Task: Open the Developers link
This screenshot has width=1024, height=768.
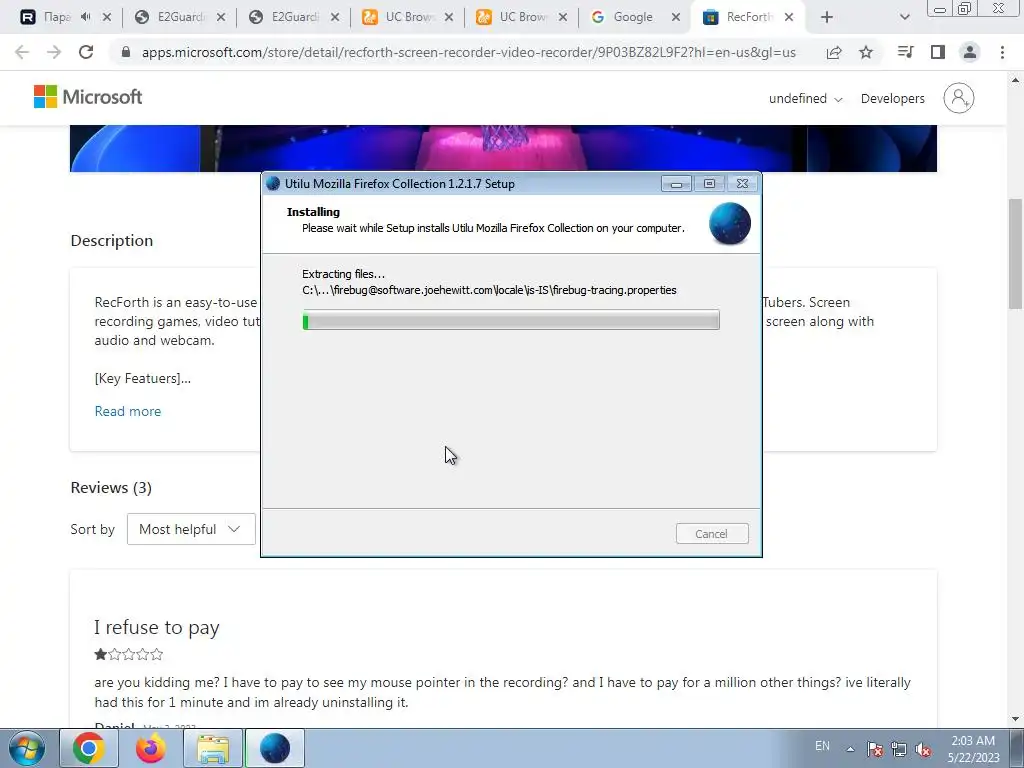Action: [892, 99]
